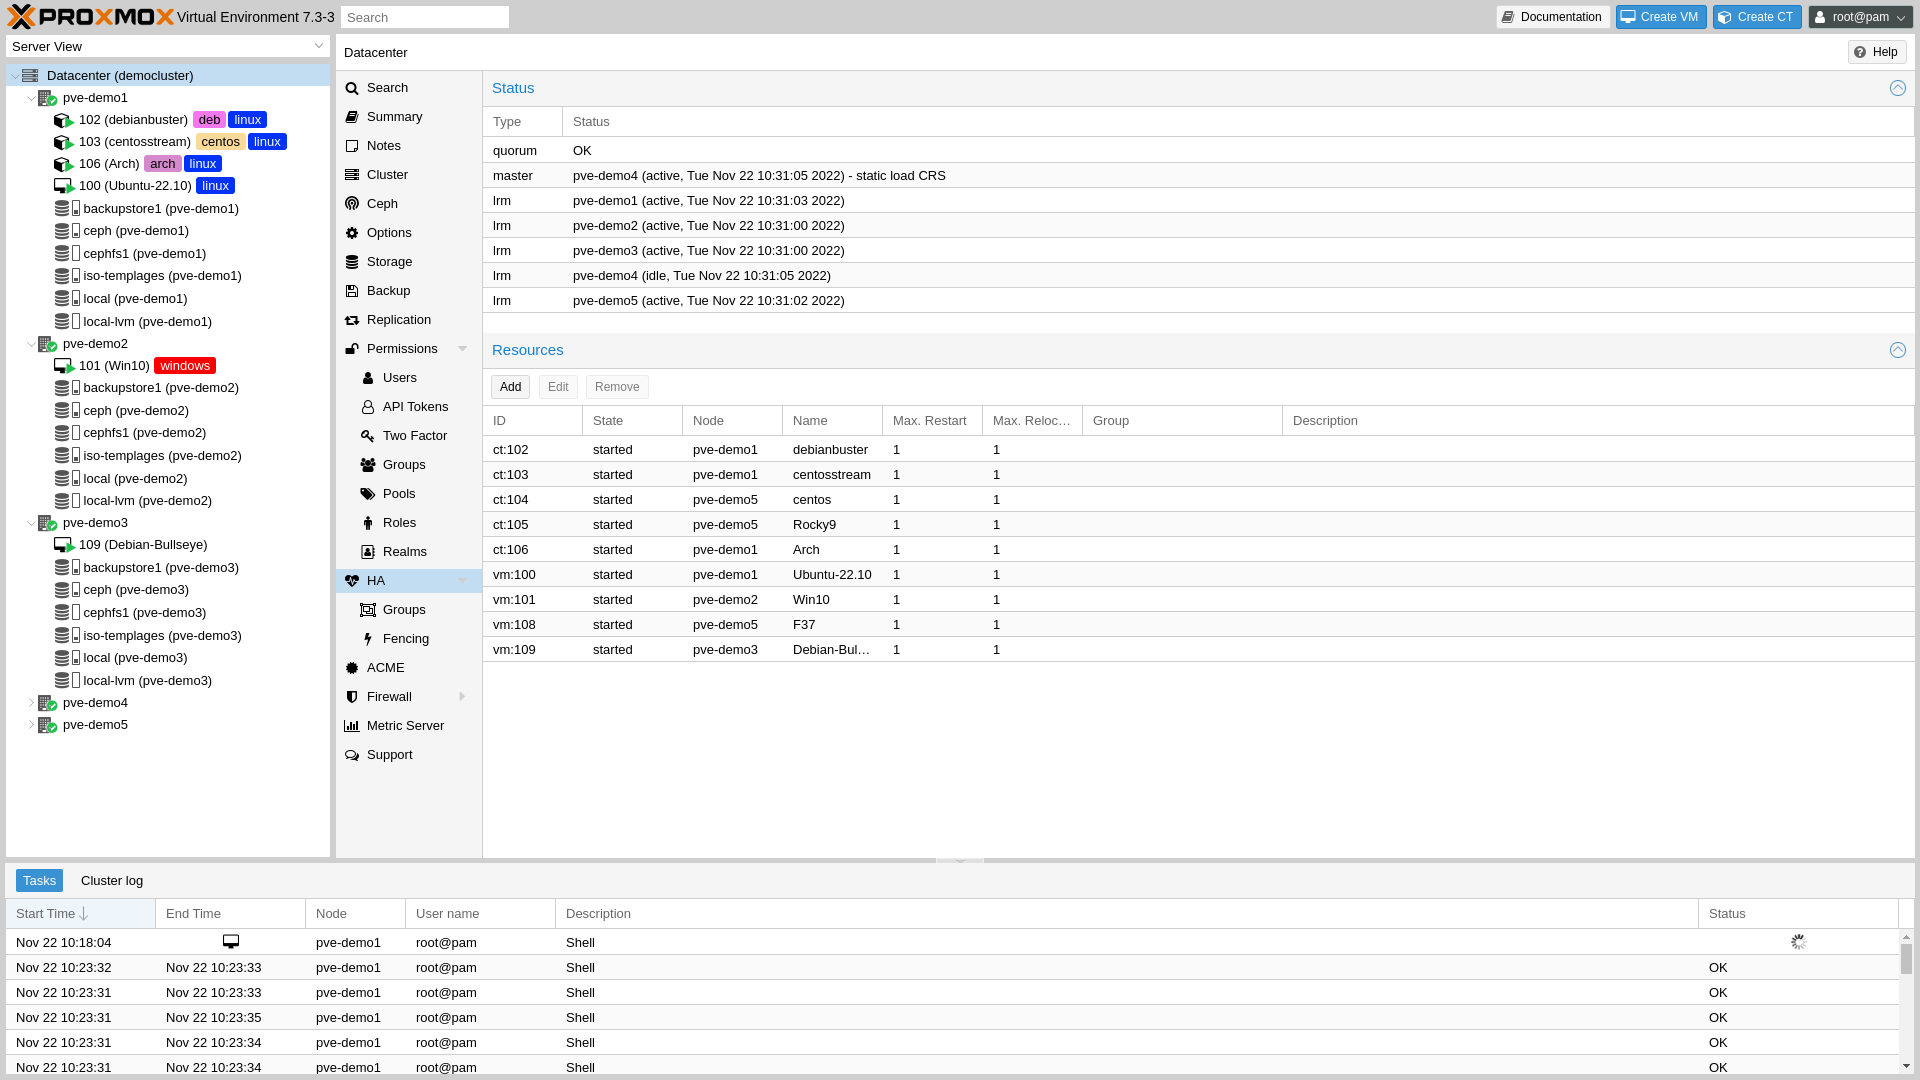Viewport: 1920px width, 1080px height.
Task: Expand the pve-demo5 node tree item
Action: 29,724
